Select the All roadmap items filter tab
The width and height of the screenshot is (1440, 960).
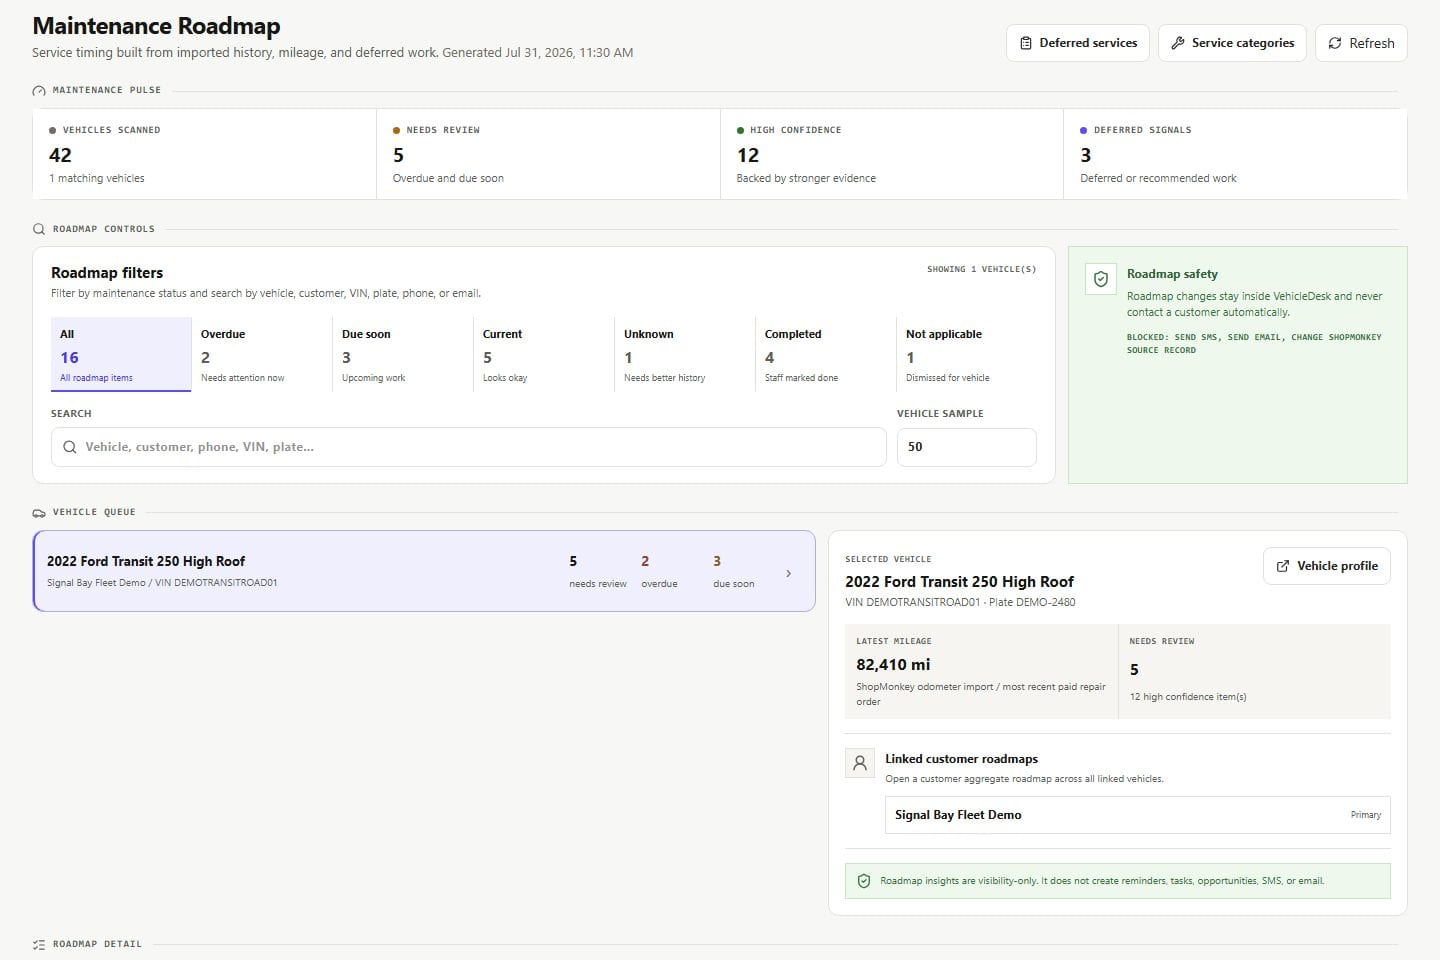click(121, 355)
